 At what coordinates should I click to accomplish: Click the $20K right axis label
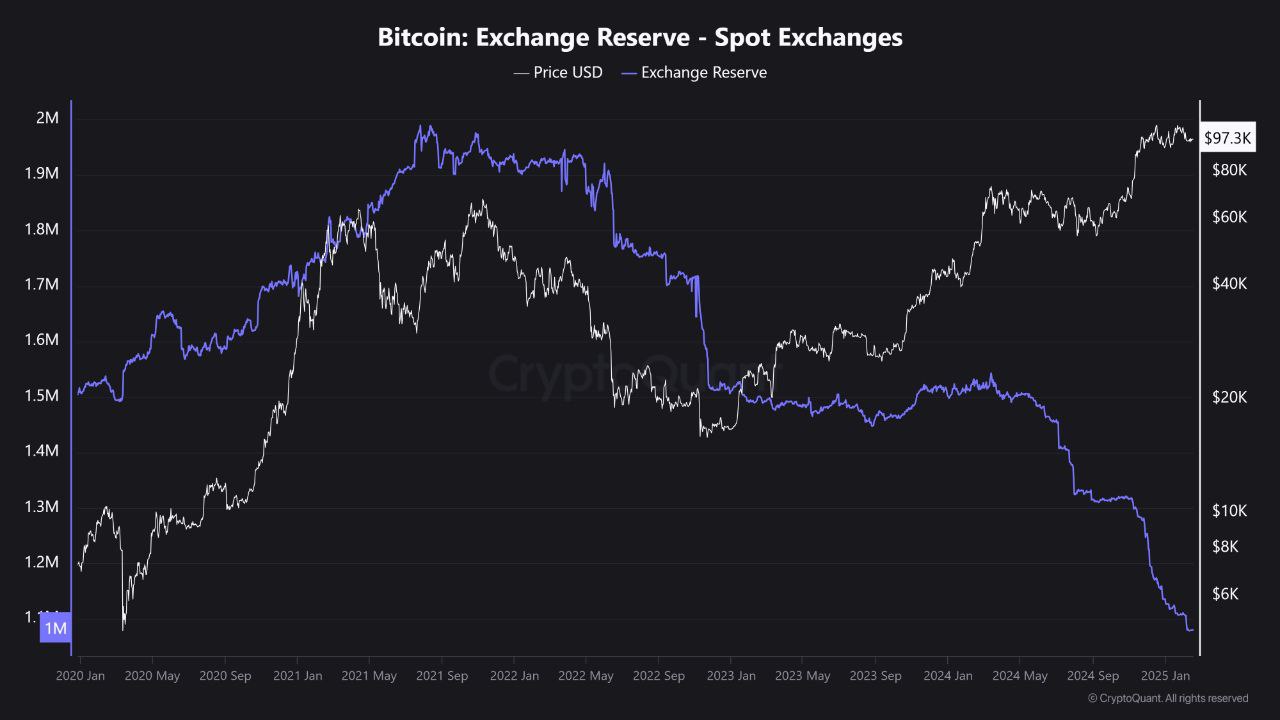coord(1229,397)
